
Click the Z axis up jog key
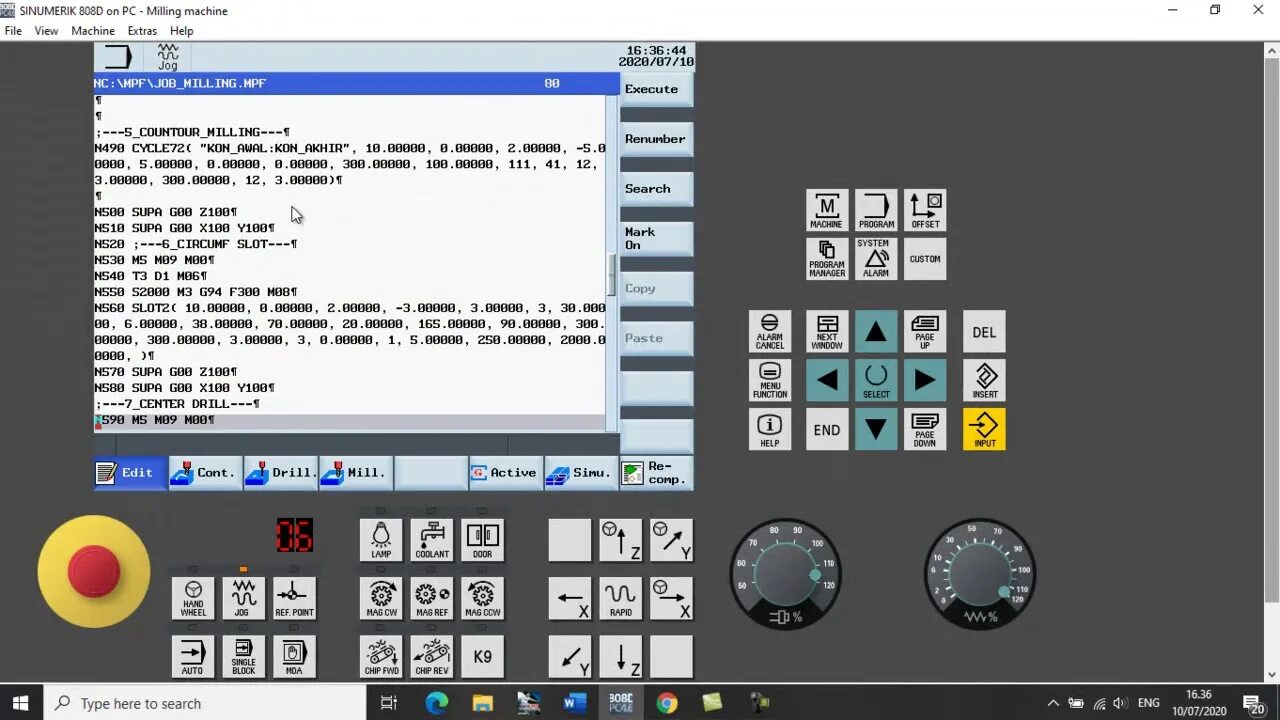(621, 540)
